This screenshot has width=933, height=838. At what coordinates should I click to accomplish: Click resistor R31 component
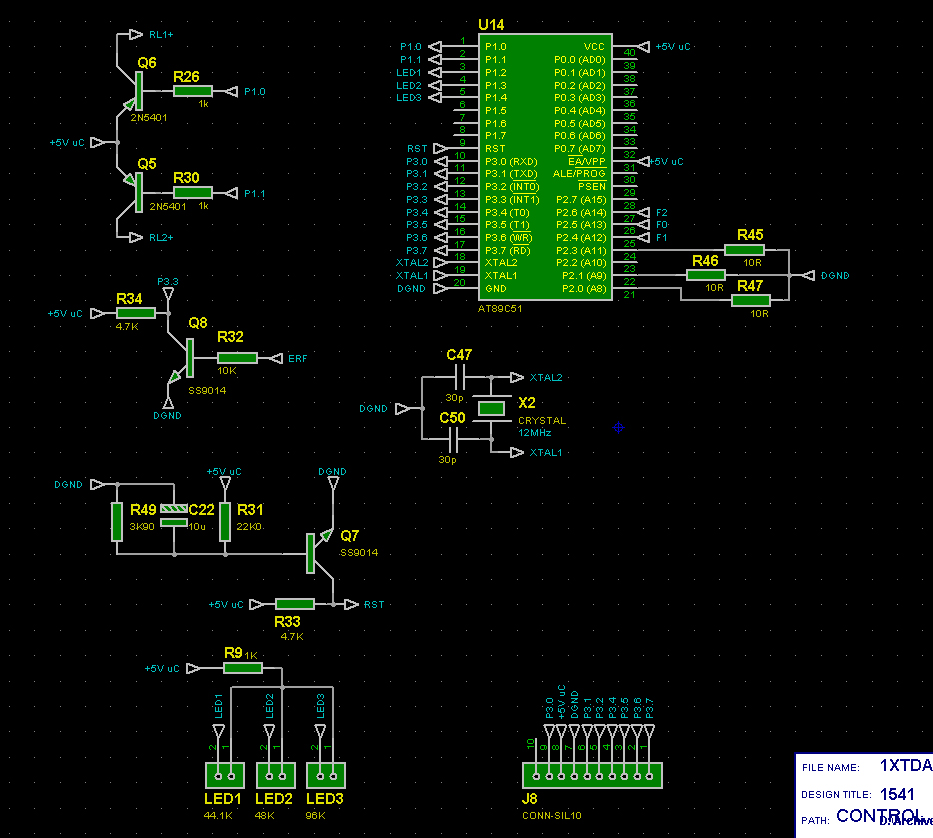[225, 522]
